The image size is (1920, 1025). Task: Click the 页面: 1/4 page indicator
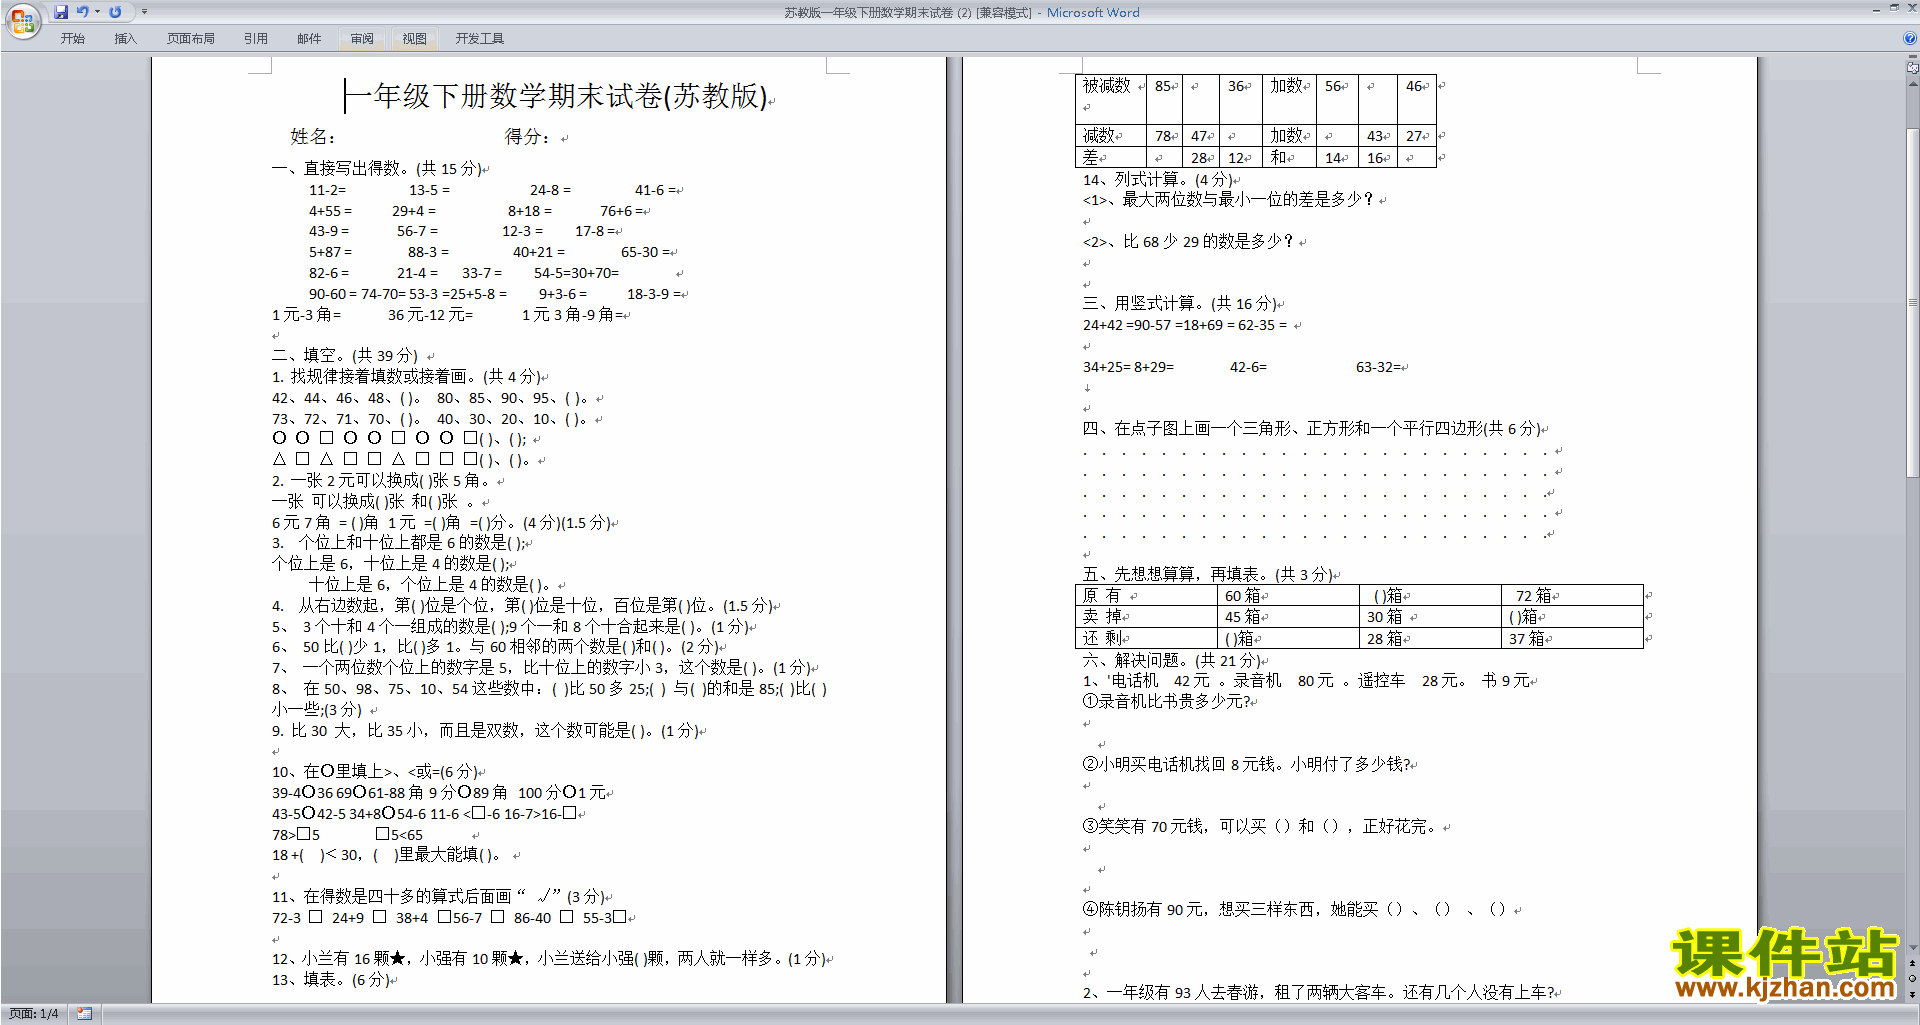[34, 1014]
